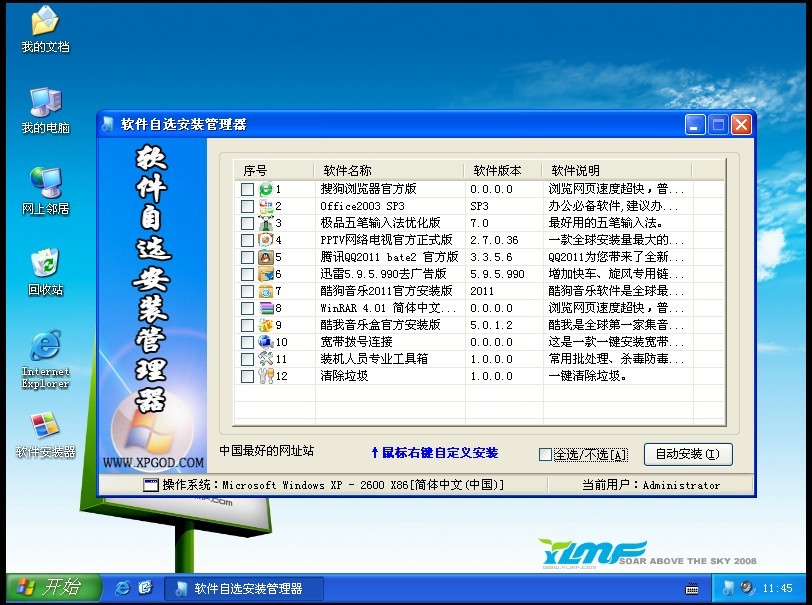This screenshot has height=605, width=812.
Task: Sort by 软件名称 column header
Action: coord(389,170)
